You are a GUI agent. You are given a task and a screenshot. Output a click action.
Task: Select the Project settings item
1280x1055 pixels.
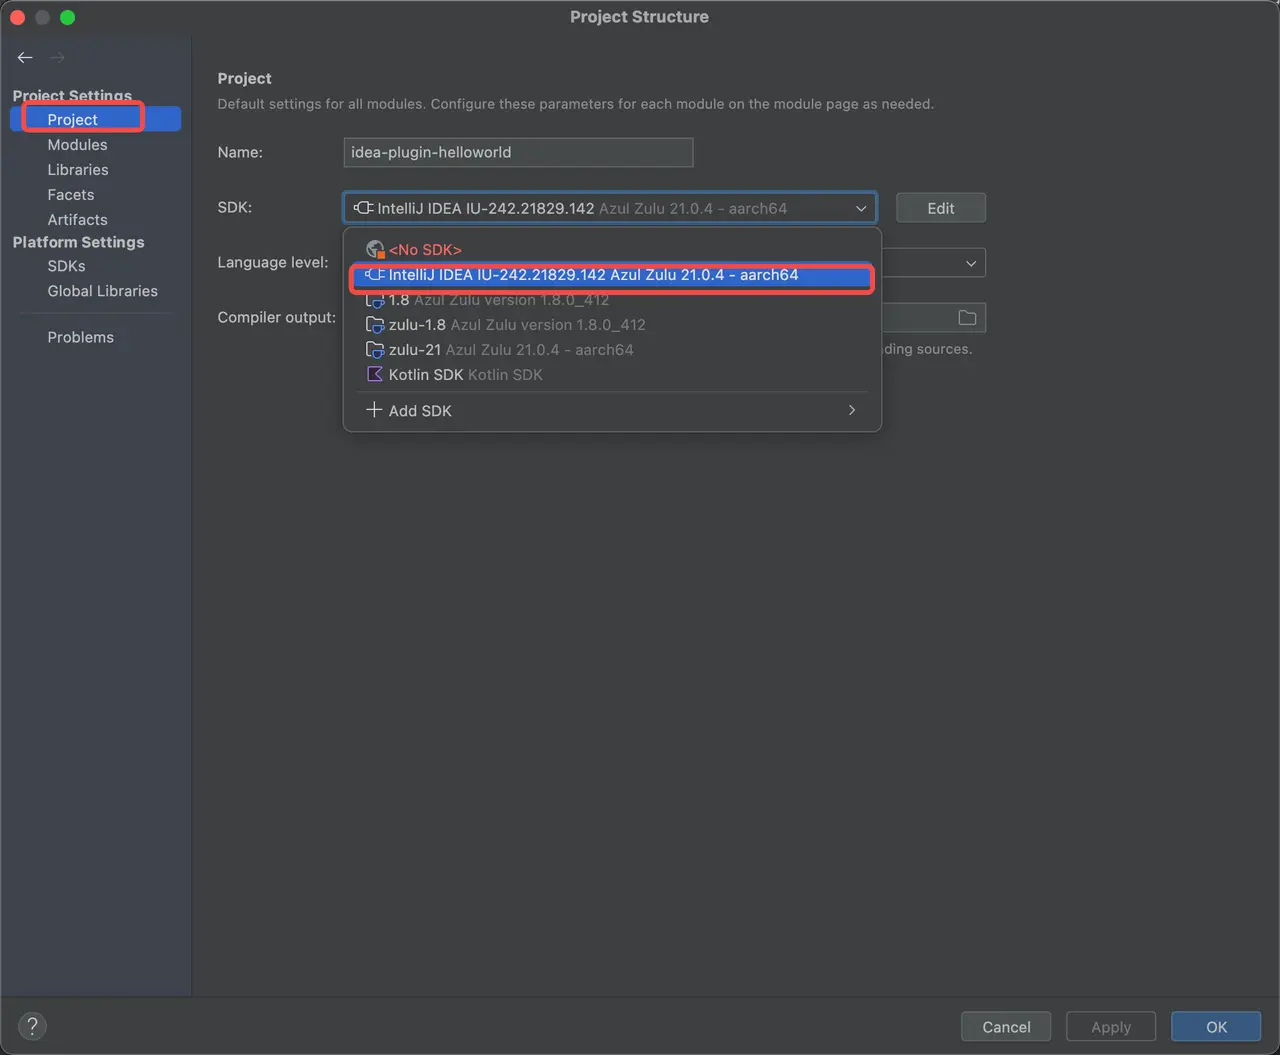pos(96,119)
